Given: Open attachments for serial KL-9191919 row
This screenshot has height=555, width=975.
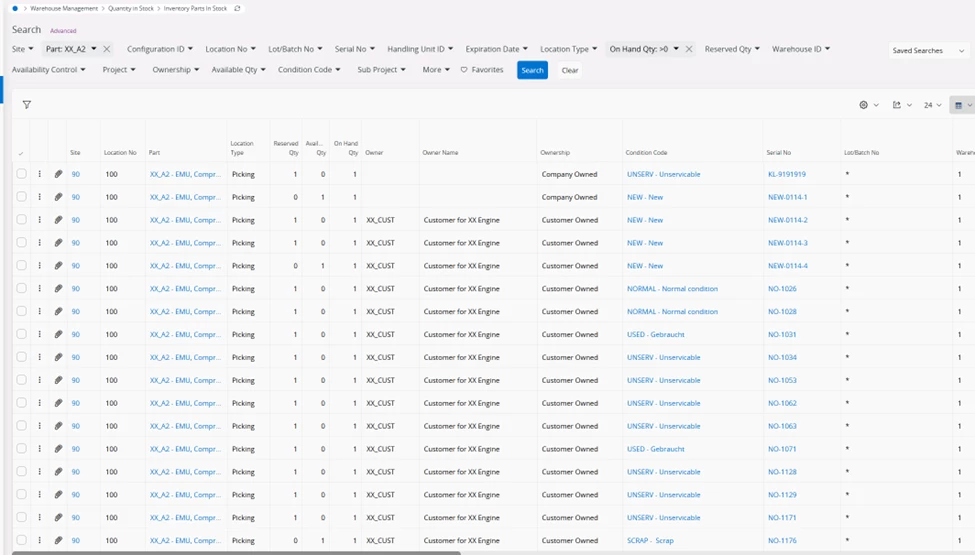Looking at the screenshot, I should coord(58,174).
